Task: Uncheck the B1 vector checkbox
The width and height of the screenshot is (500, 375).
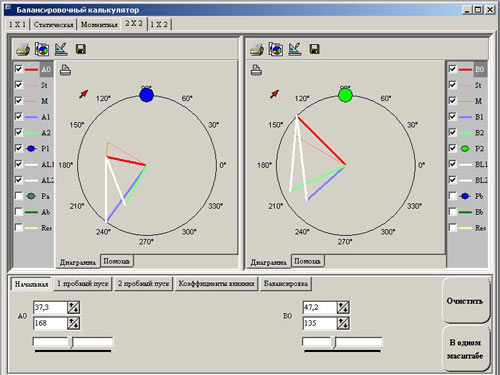Action: coord(452,116)
